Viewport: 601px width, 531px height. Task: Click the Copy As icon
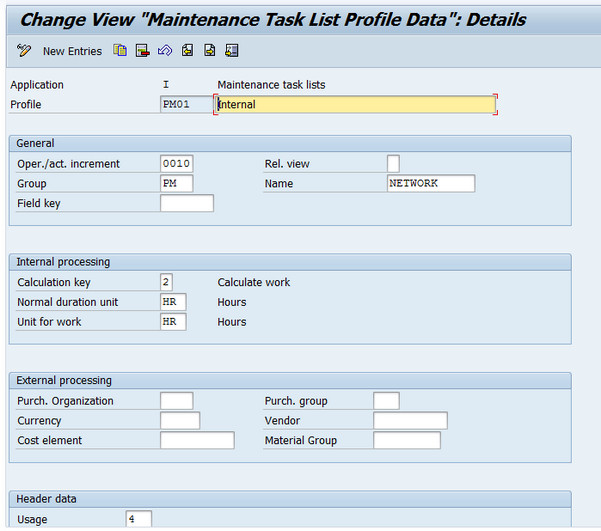coord(120,50)
